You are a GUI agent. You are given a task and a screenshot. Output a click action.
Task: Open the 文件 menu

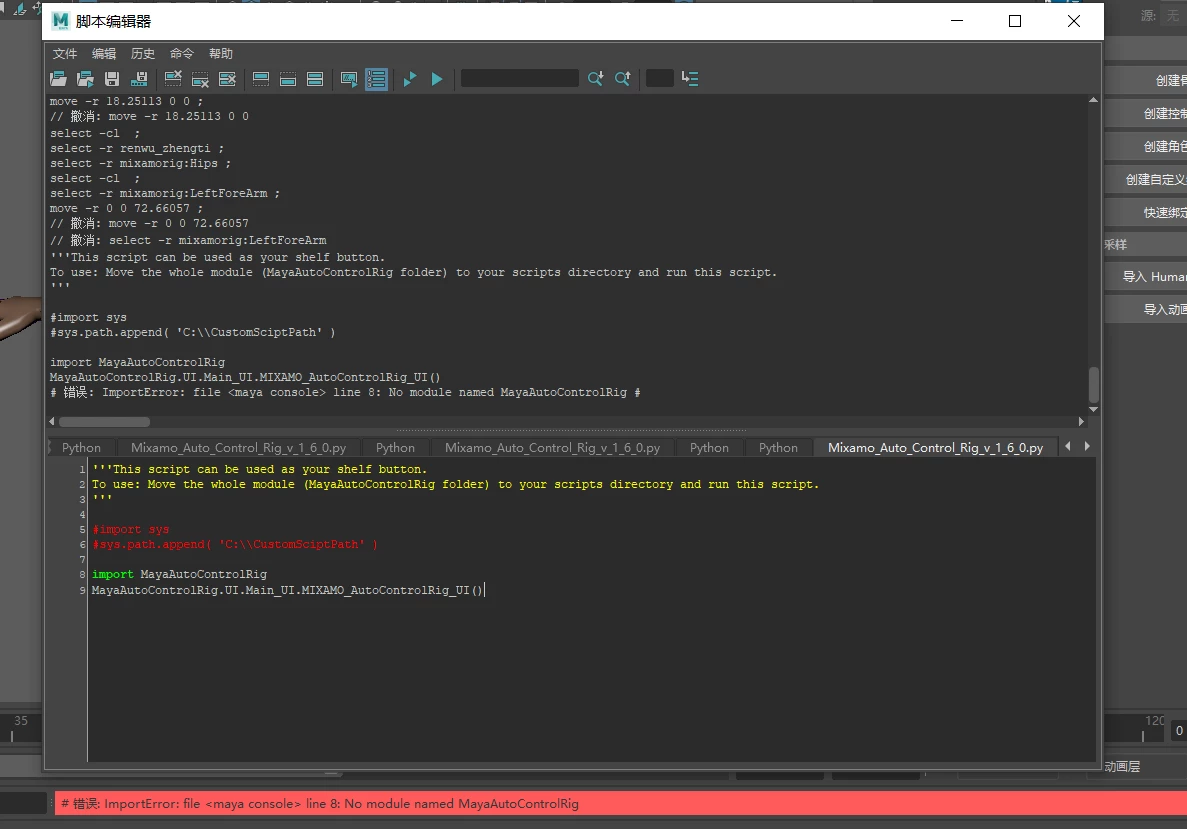65,53
